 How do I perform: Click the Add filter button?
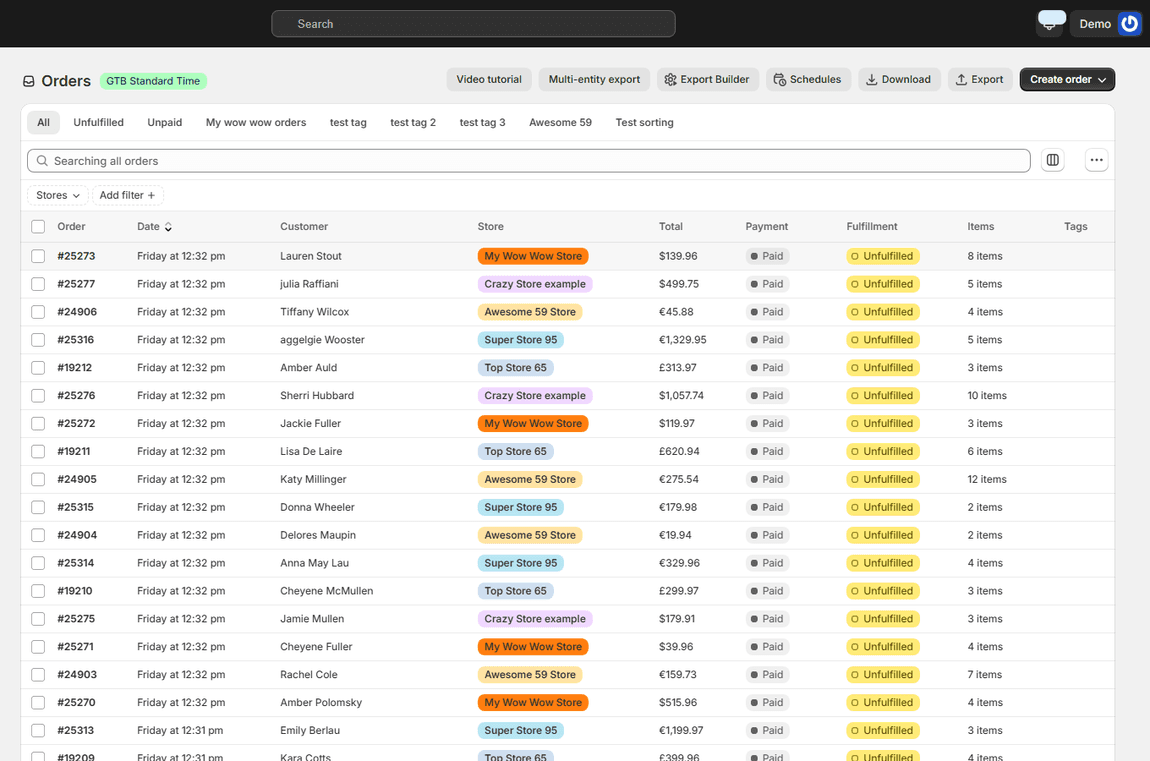click(128, 195)
